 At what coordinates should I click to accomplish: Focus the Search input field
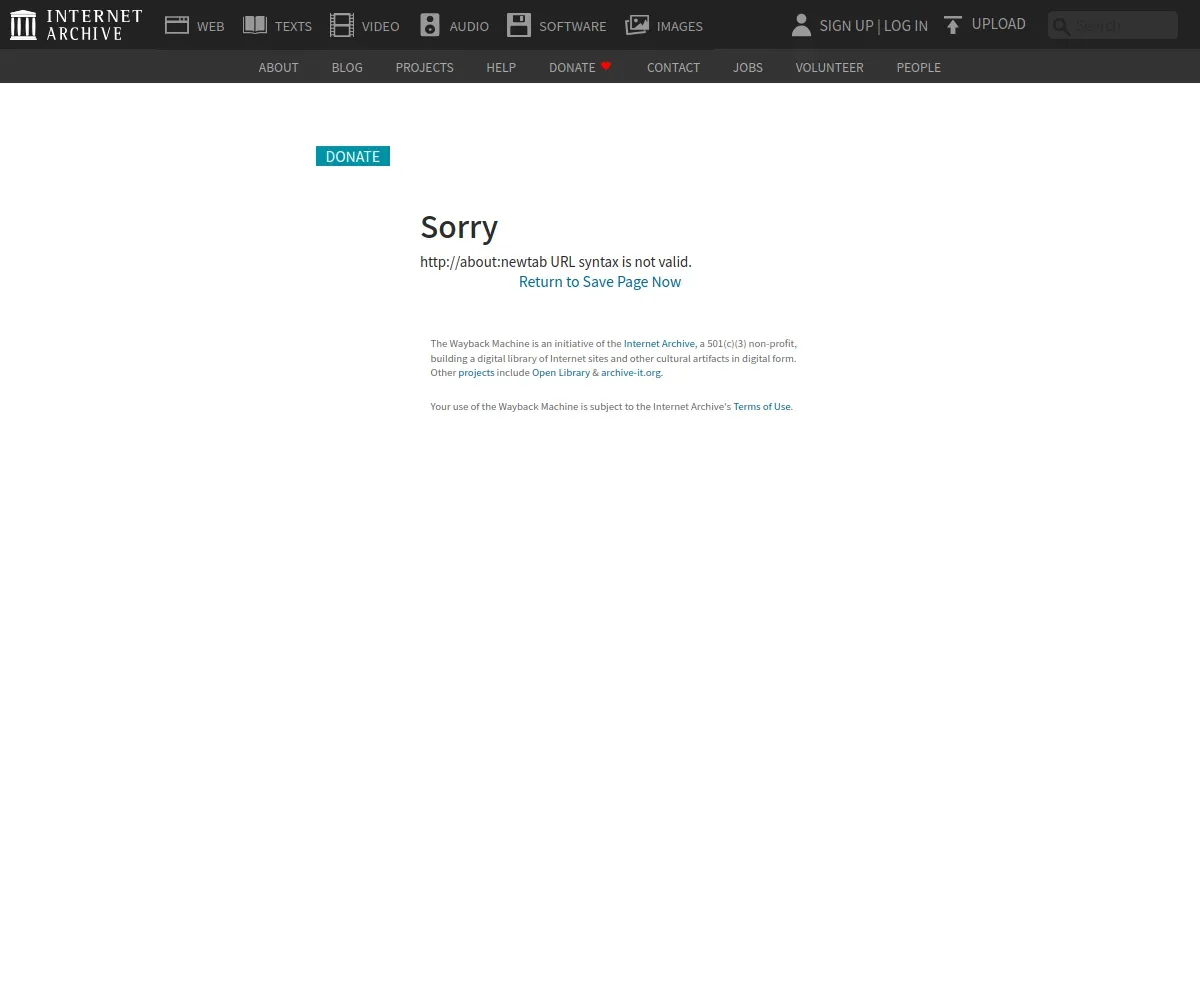pyautogui.click(x=1113, y=25)
